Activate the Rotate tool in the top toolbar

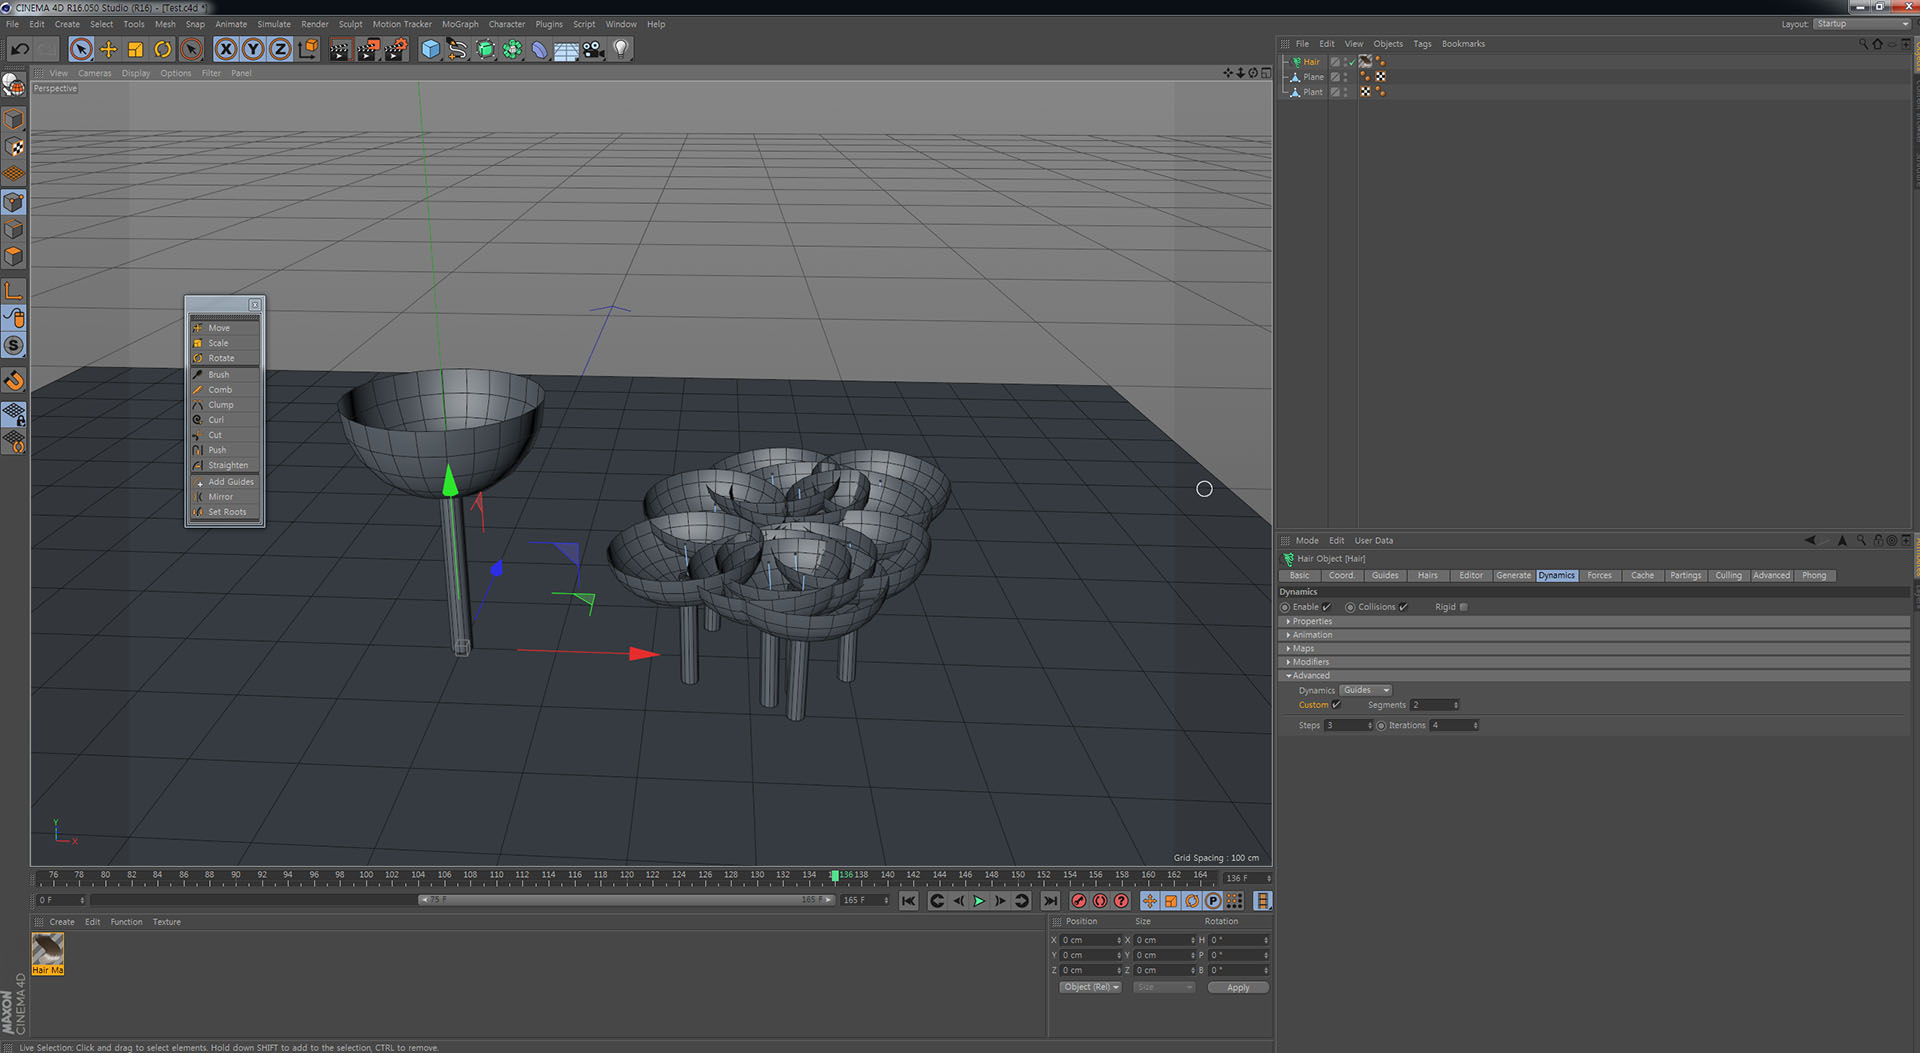(162, 49)
